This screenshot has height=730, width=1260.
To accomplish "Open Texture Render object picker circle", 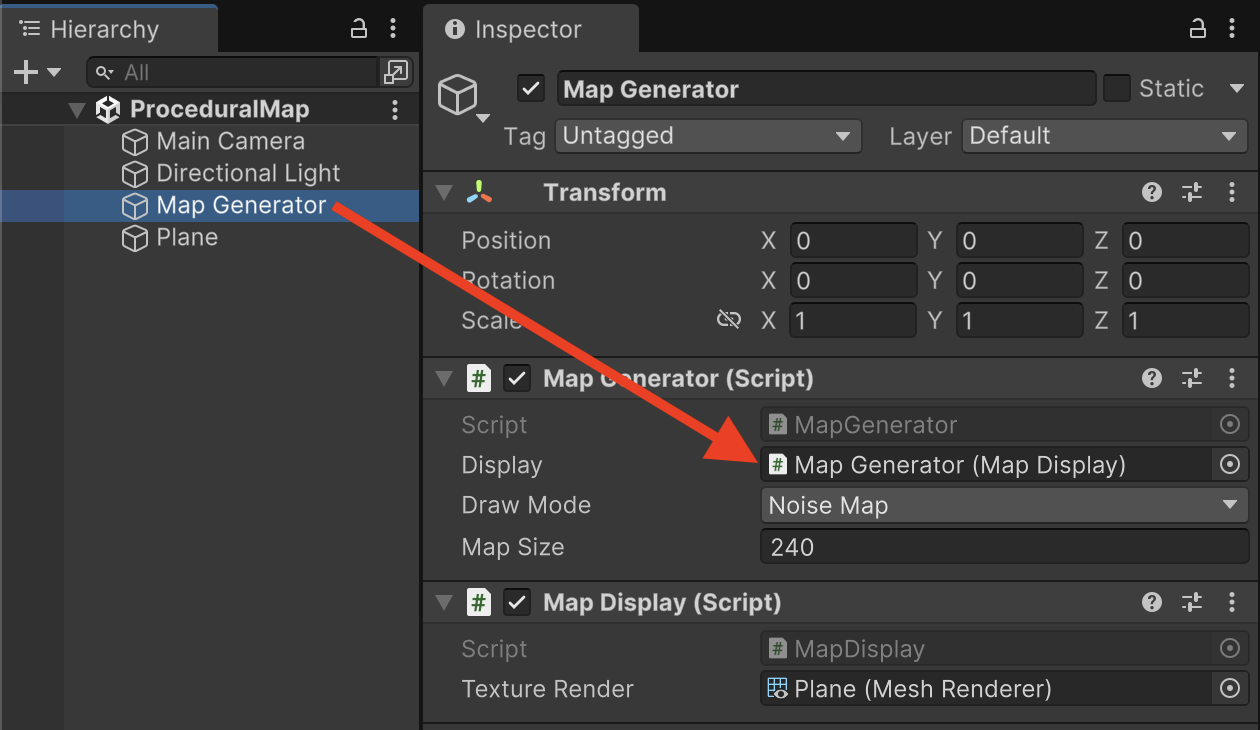I will click(x=1230, y=689).
